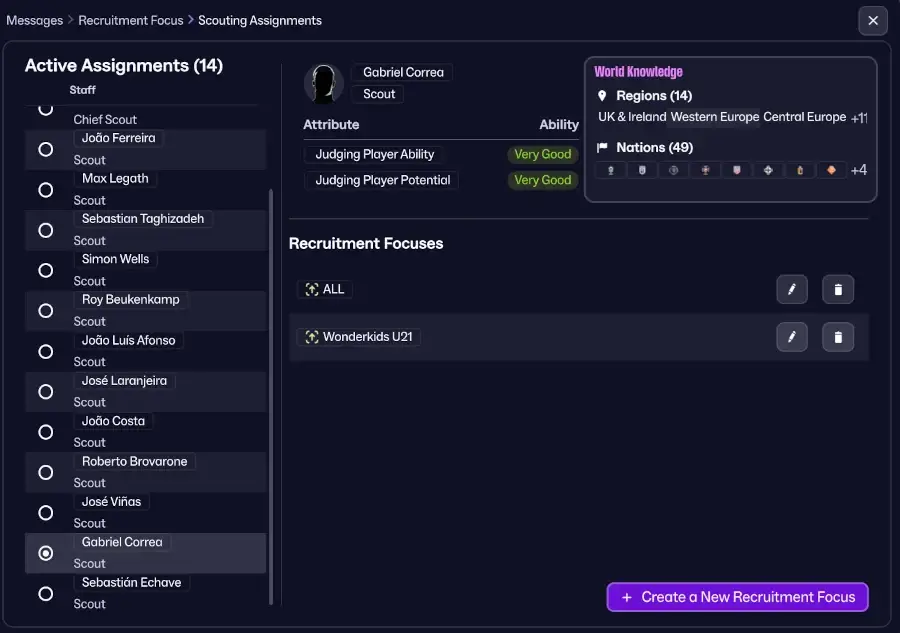Click the UK & Ireland region
Viewport: 900px width, 633px height.
click(x=632, y=117)
